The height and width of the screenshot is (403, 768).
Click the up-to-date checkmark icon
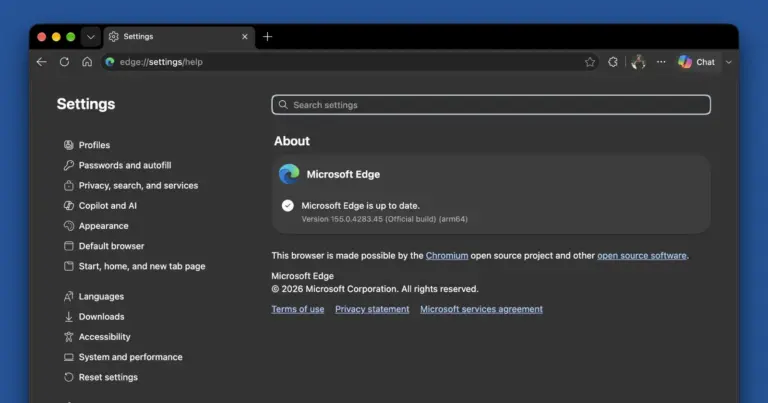tap(288, 206)
